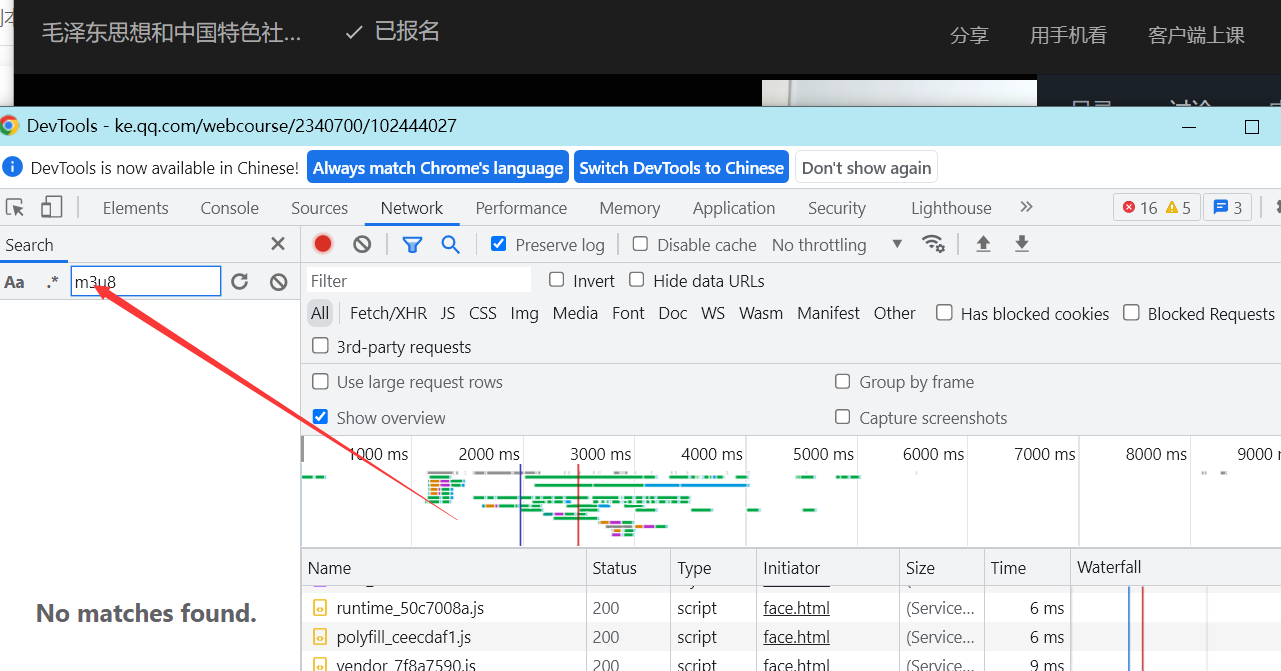Clear the network log
The height and width of the screenshot is (671, 1281).
pyautogui.click(x=362, y=244)
